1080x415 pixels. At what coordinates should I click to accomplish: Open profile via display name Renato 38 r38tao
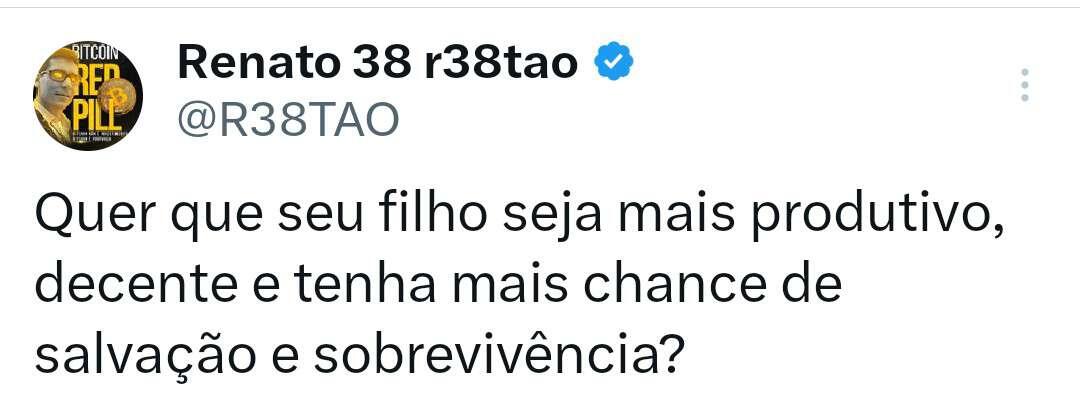point(377,64)
